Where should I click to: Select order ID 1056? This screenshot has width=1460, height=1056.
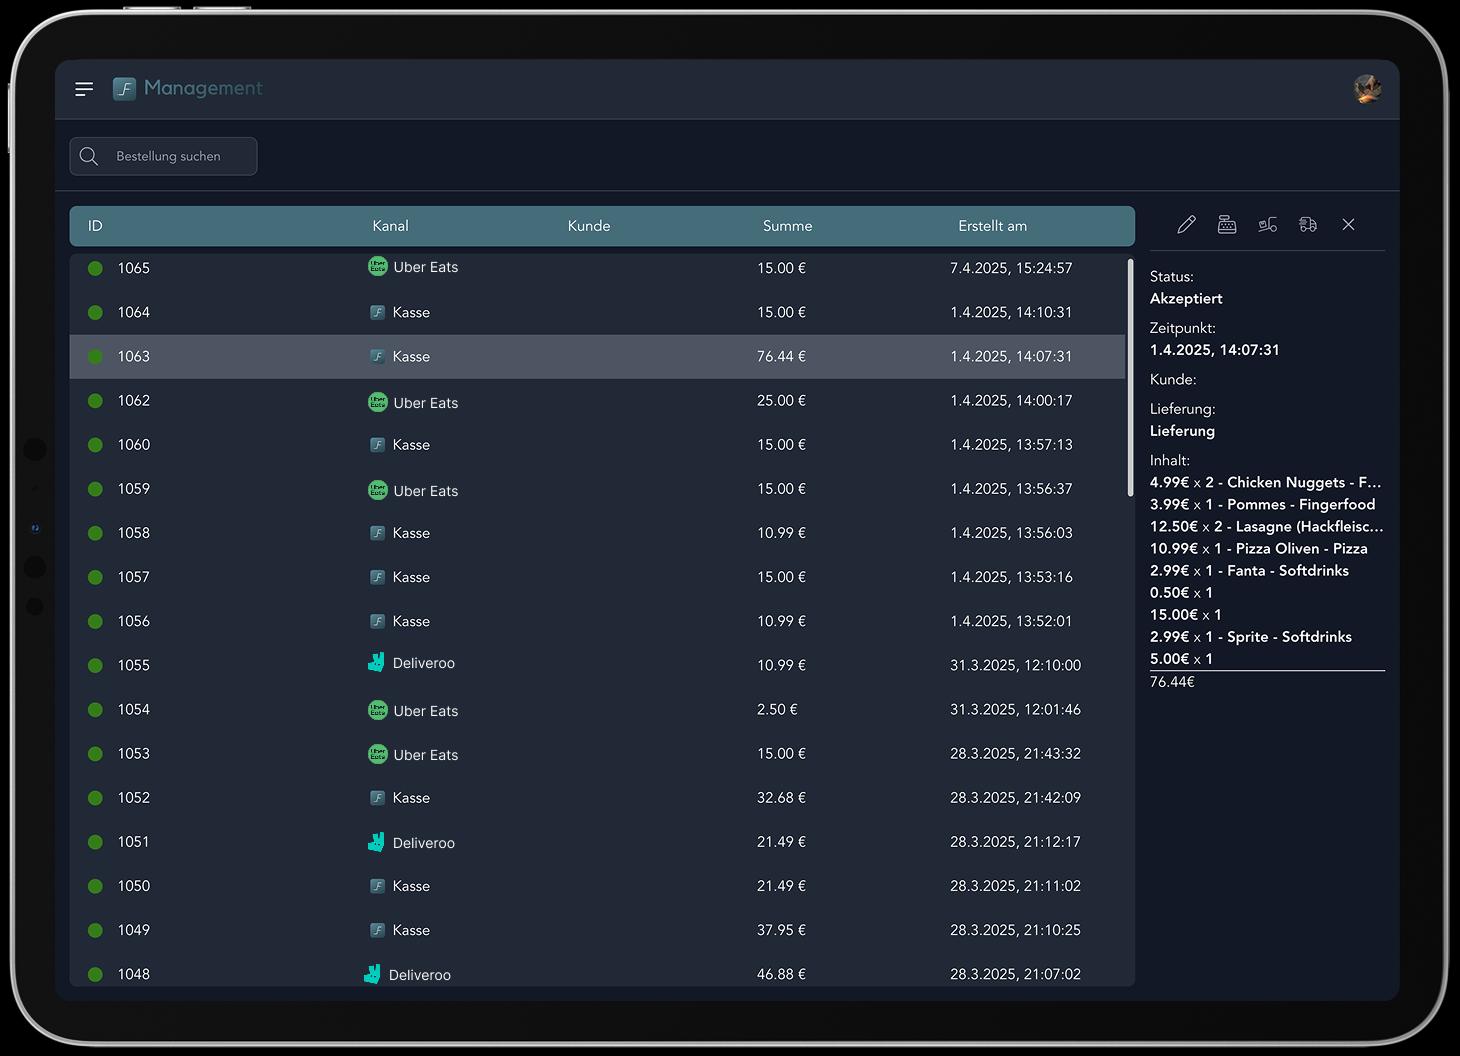click(x=134, y=621)
